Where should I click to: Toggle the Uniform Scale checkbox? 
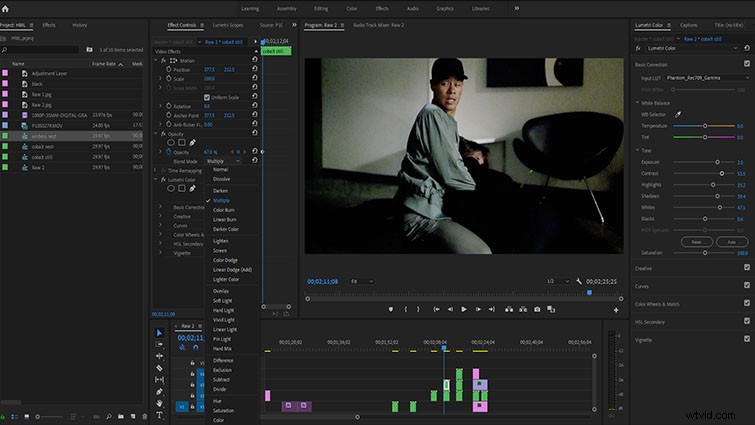click(207, 97)
